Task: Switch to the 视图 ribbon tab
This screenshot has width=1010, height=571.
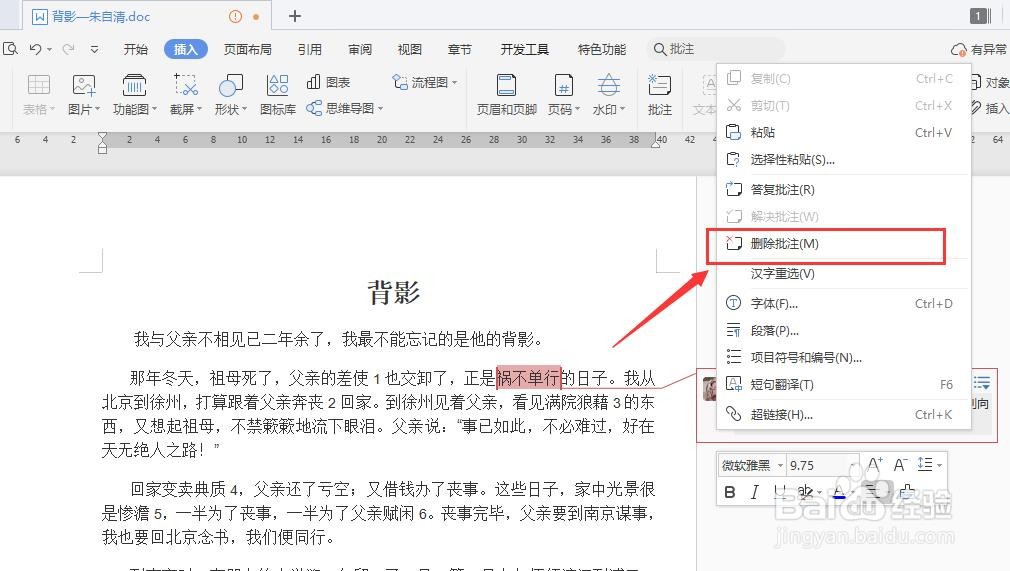Action: [410, 49]
